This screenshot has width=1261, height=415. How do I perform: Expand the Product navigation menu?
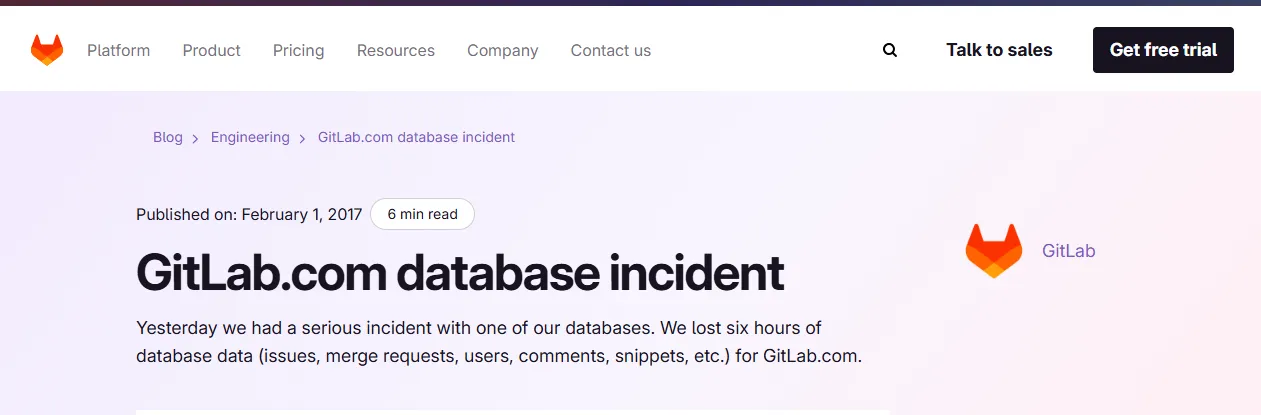pos(211,50)
